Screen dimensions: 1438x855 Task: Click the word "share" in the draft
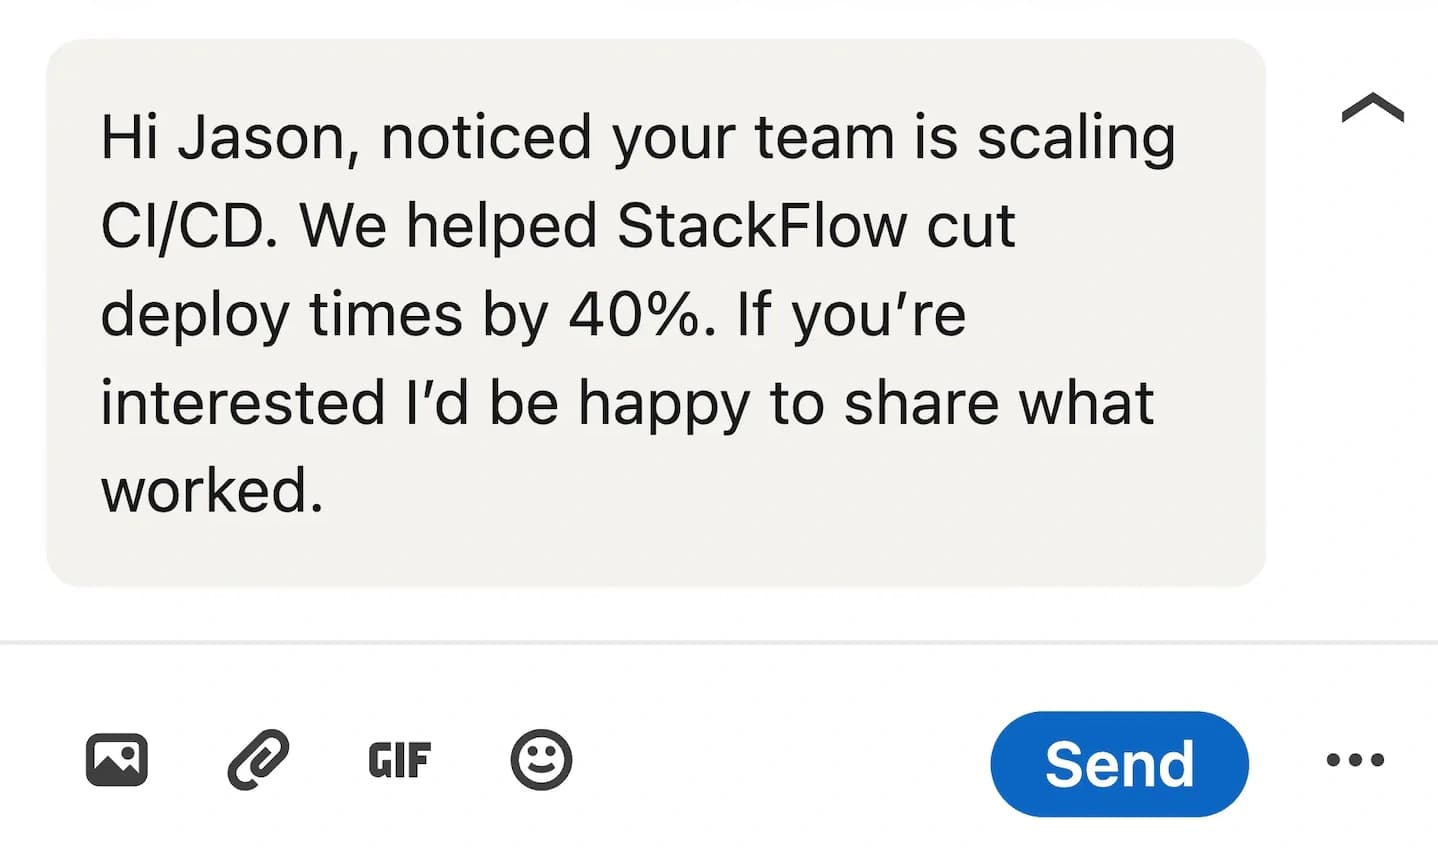pos(920,403)
